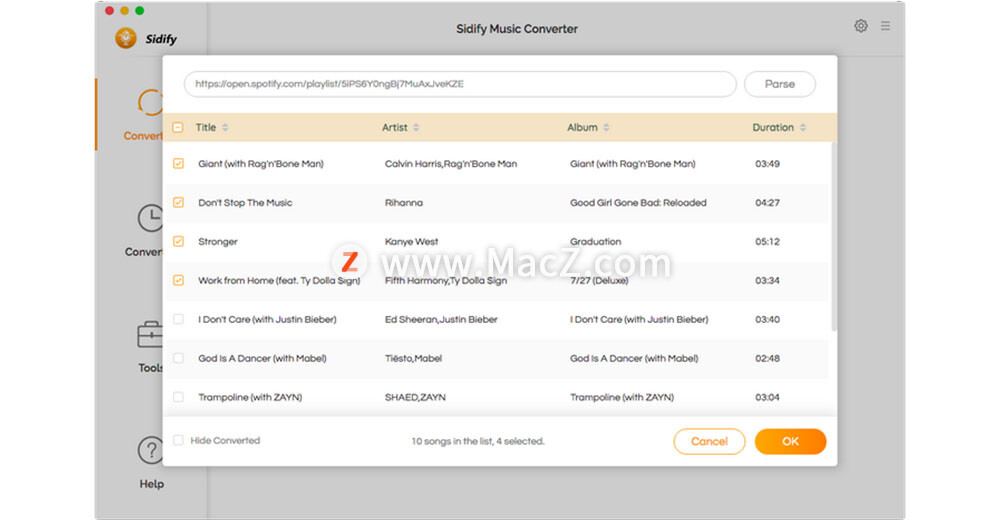Check Trampoline (with ZAYN) song

[178, 397]
